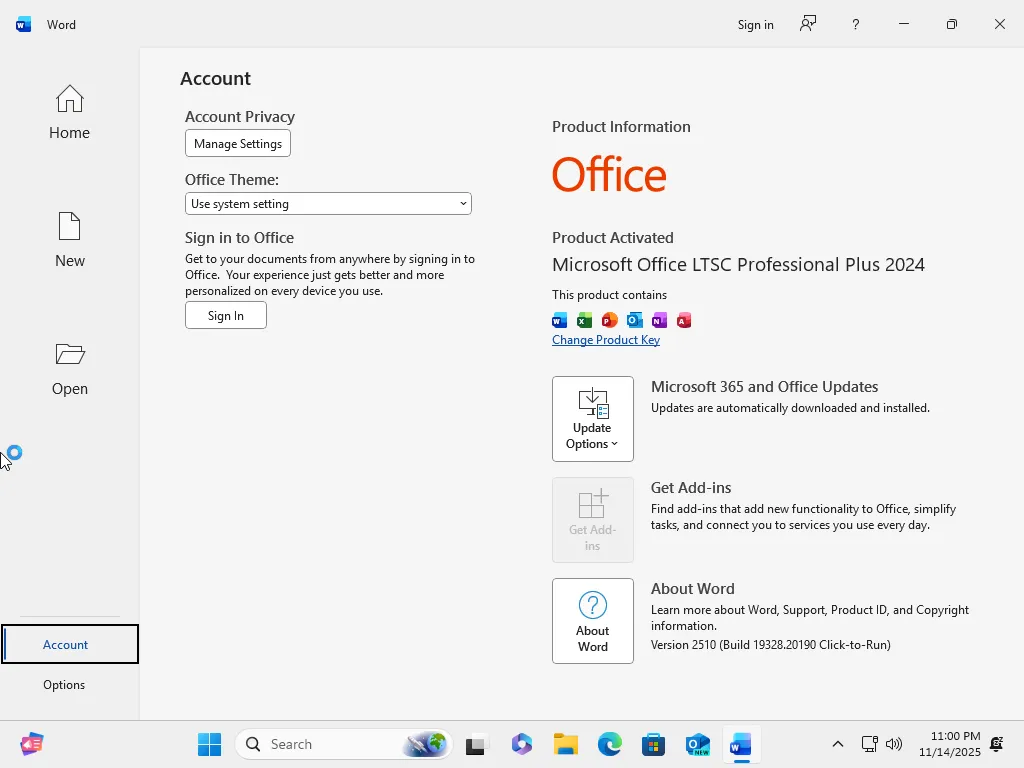The image size is (1024, 768).
Task: Click the Outlook product icon
Action: (634, 320)
